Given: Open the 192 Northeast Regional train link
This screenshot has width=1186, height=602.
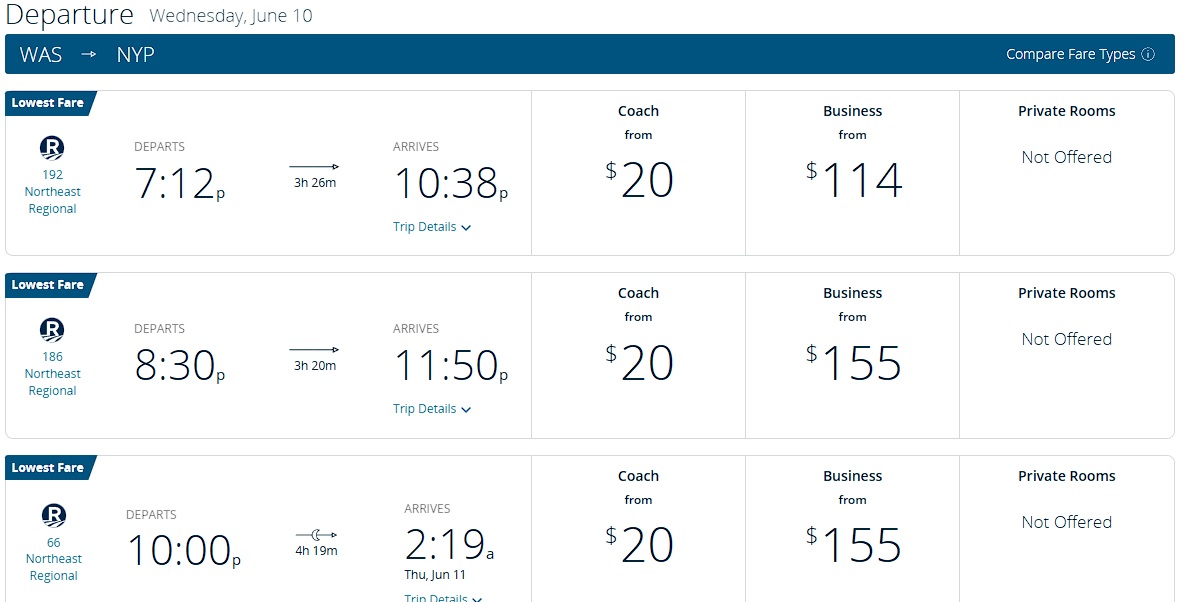Looking at the screenshot, I should [x=52, y=192].
